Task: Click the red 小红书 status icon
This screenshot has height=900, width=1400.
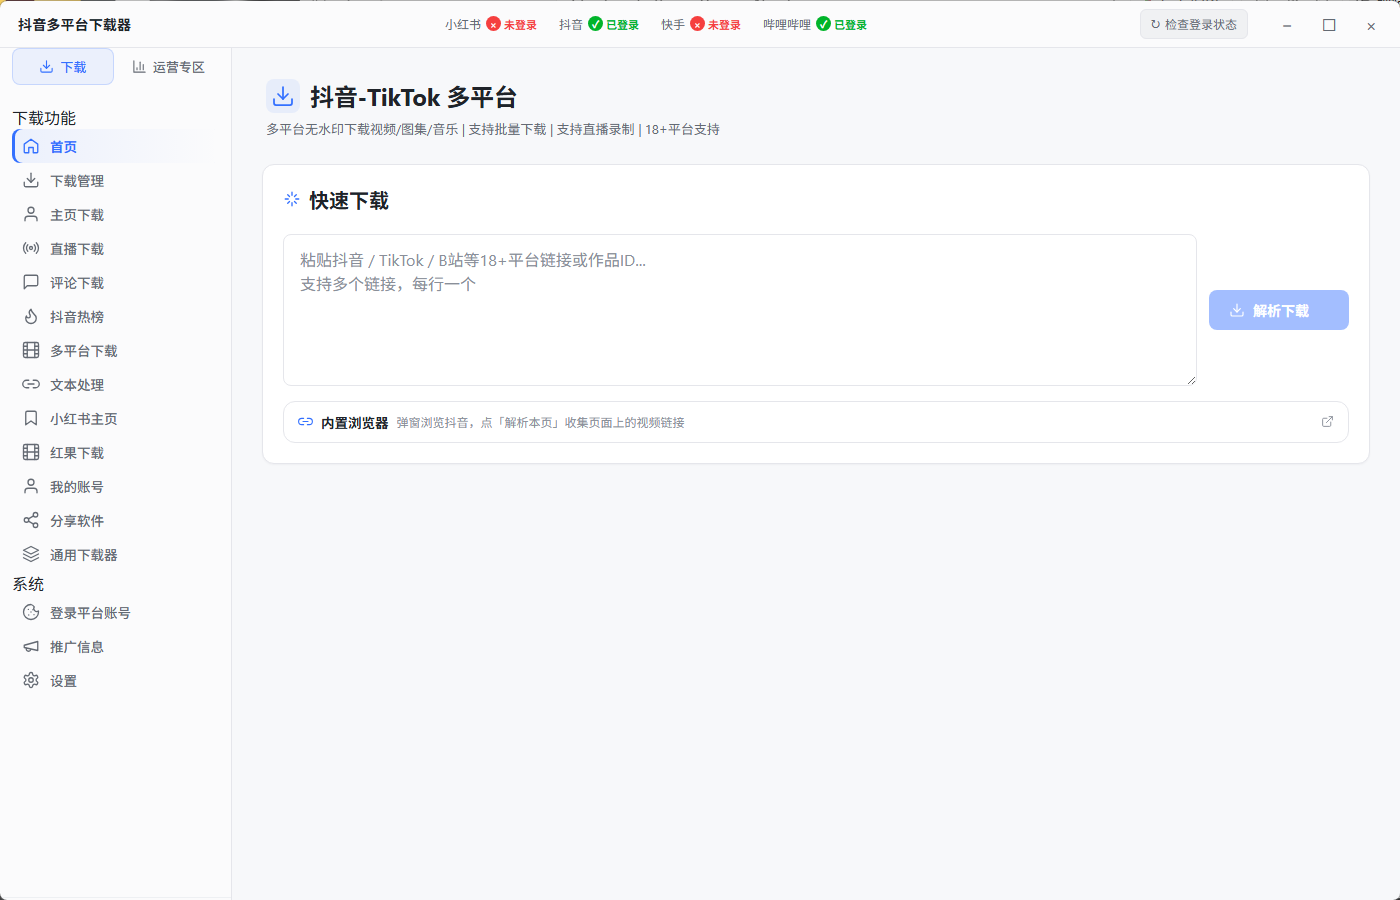Action: pyautogui.click(x=493, y=24)
